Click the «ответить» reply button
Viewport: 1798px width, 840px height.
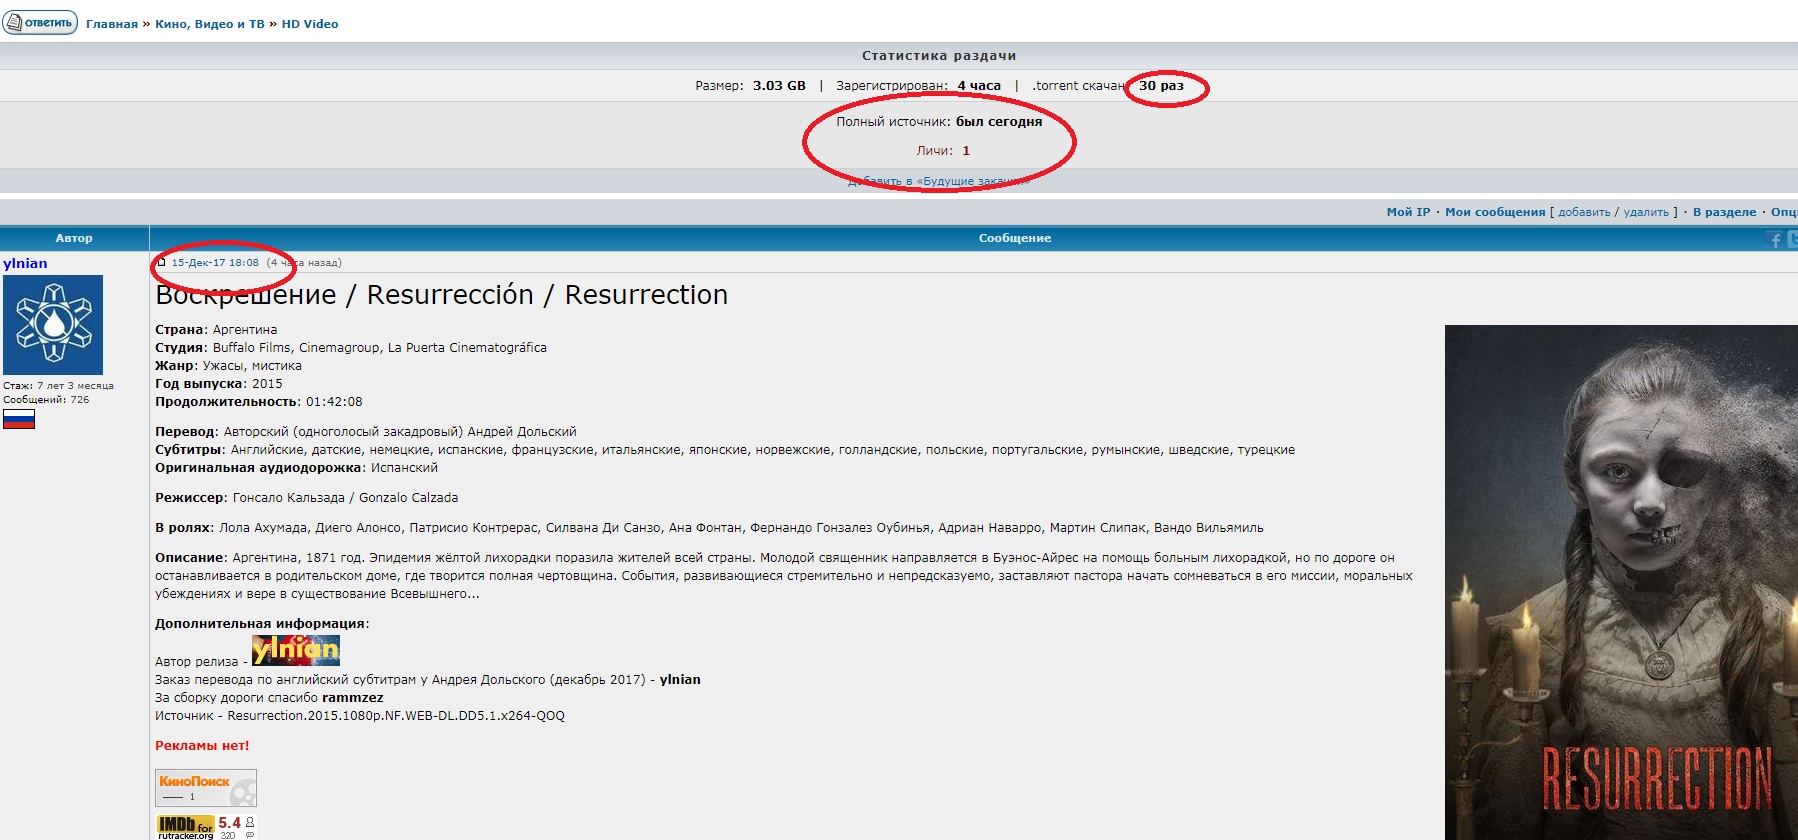(40, 22)
